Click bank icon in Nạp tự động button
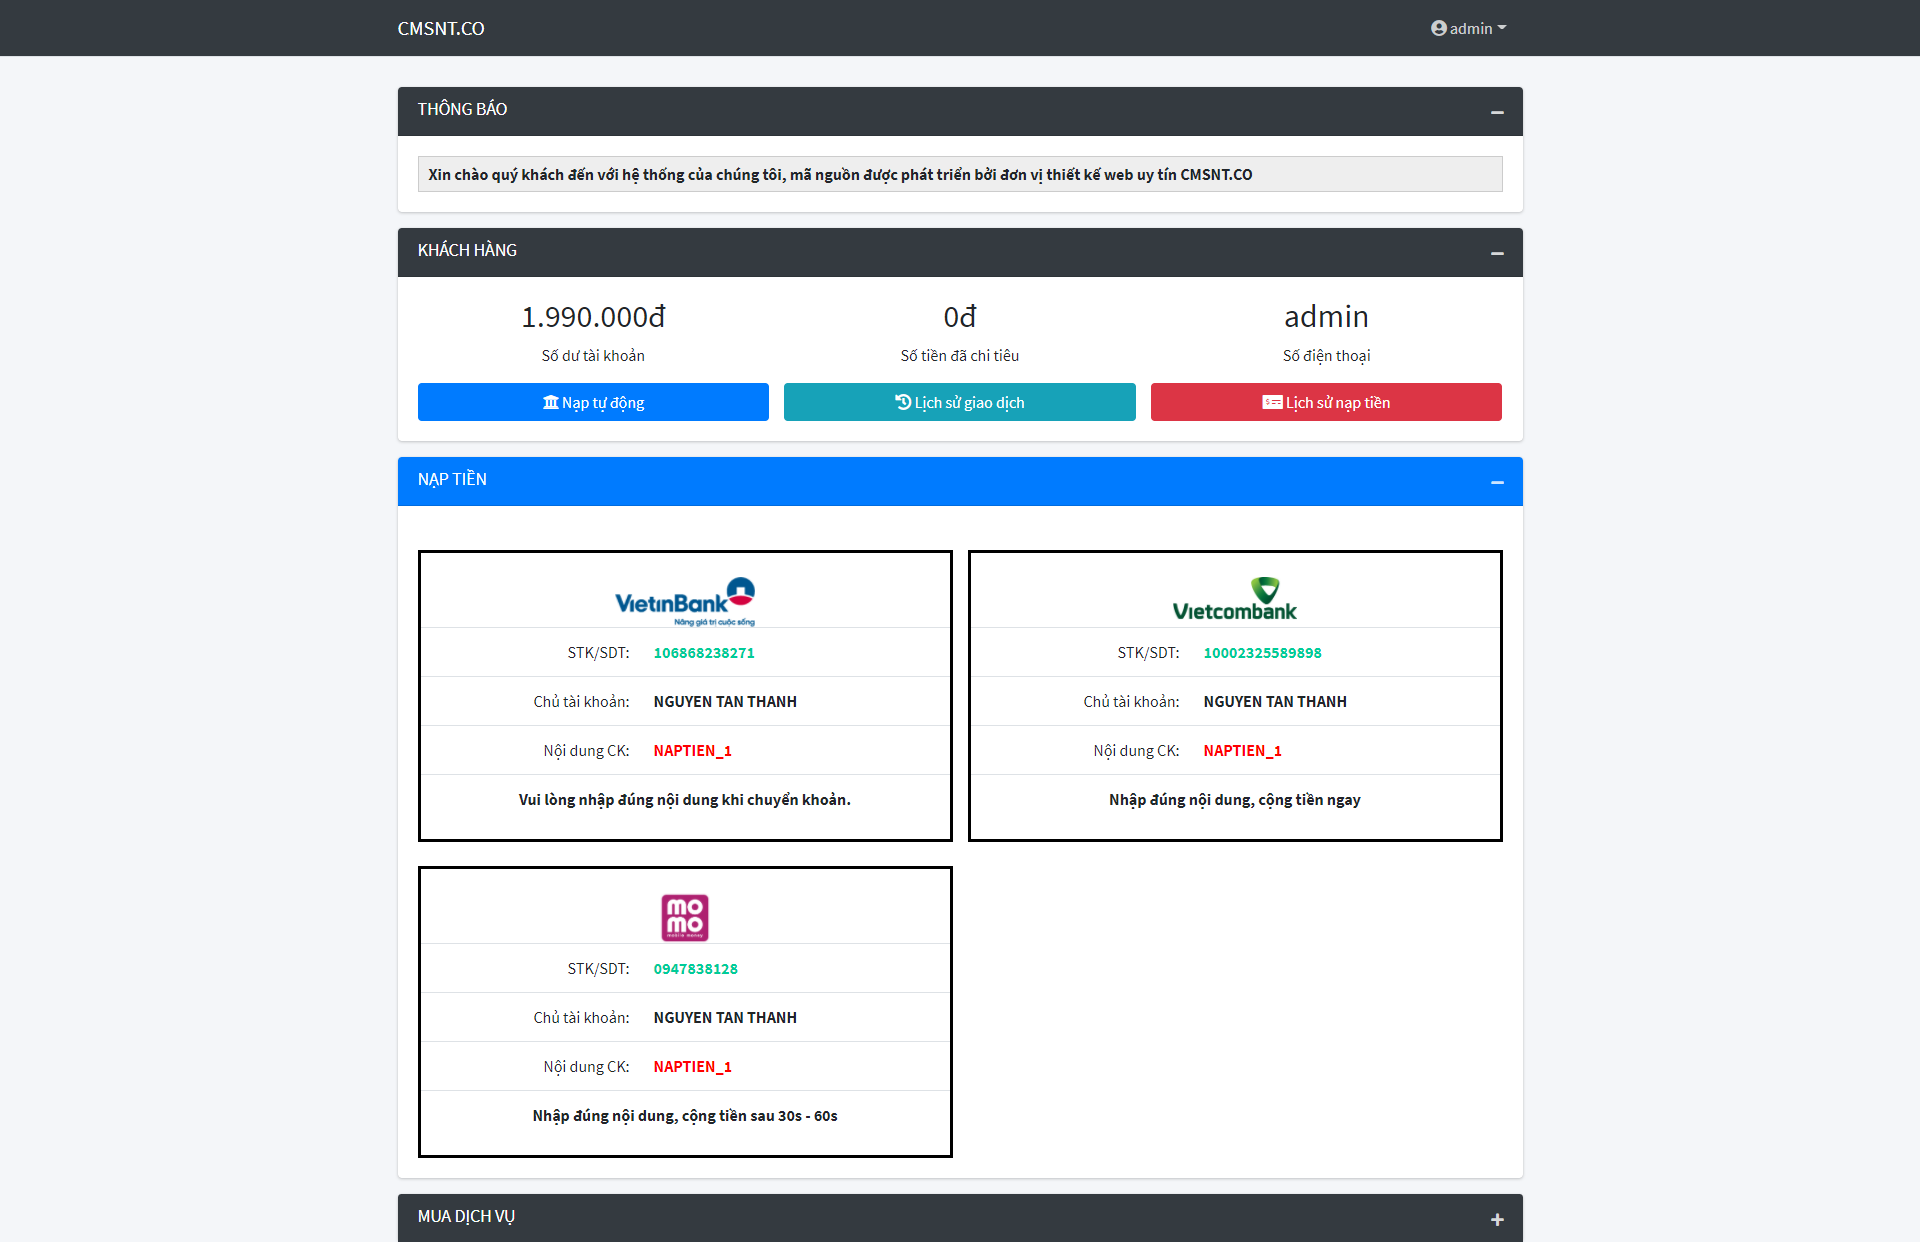The width and height of the screenshot is (1920, 1242). (550, 402)
